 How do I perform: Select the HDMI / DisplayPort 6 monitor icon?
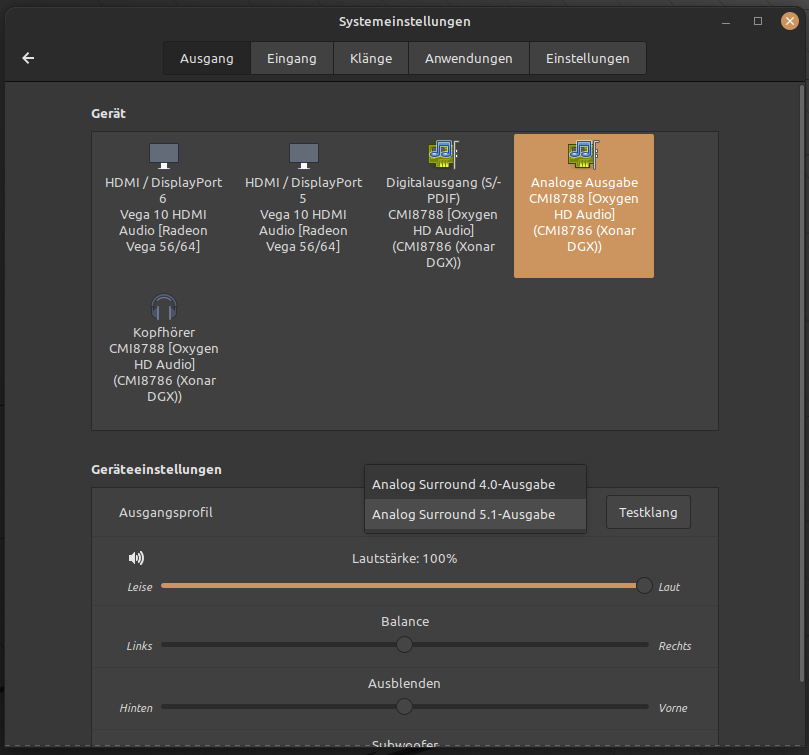(x=164, y=155)
